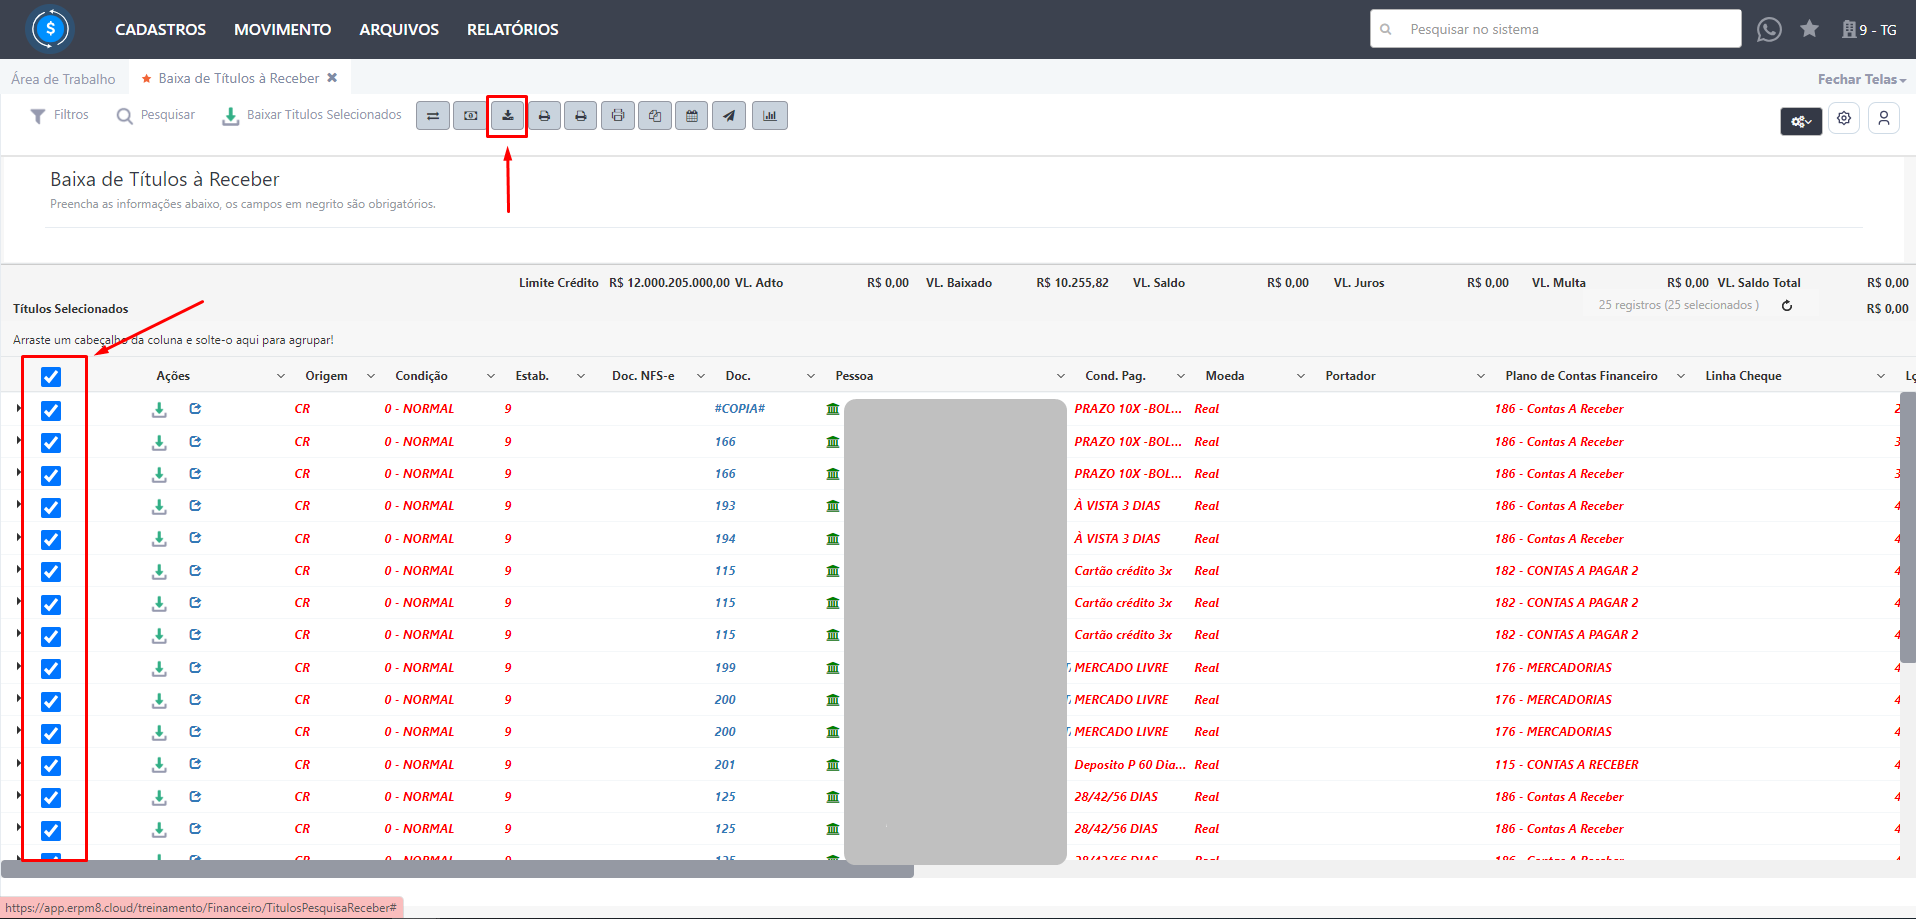Open the user profile icon
This screenshot has height=919, width=1916.
[x=1884, y=118]
